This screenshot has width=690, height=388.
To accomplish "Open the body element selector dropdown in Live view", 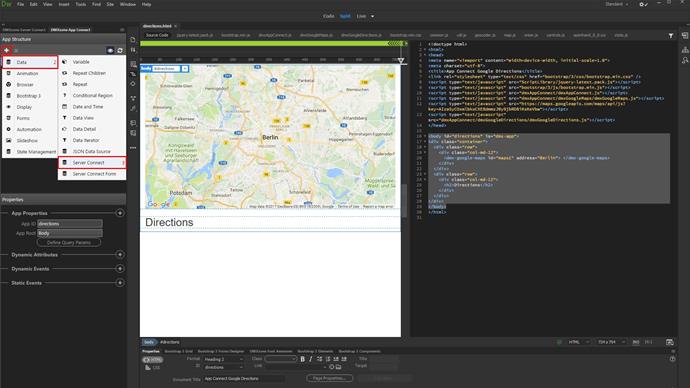I will pyautogui.click(x=185, y=69).
